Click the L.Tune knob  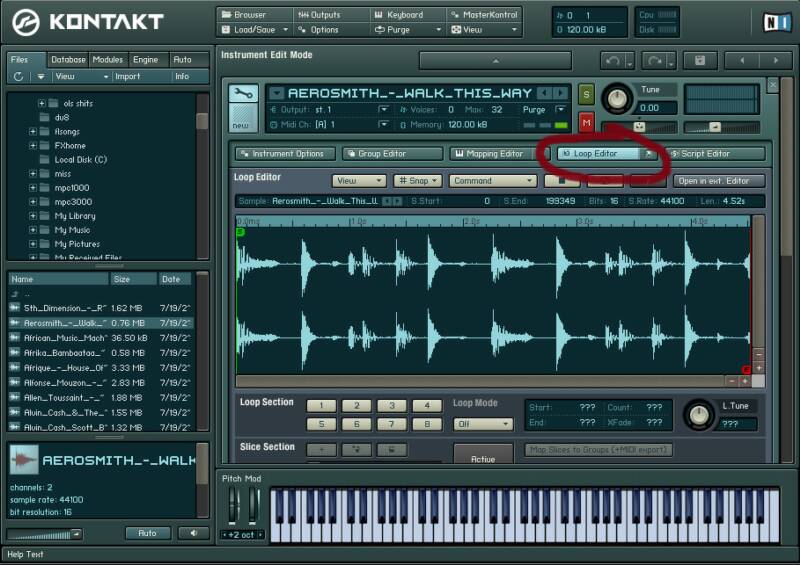[x=699, y=414]
